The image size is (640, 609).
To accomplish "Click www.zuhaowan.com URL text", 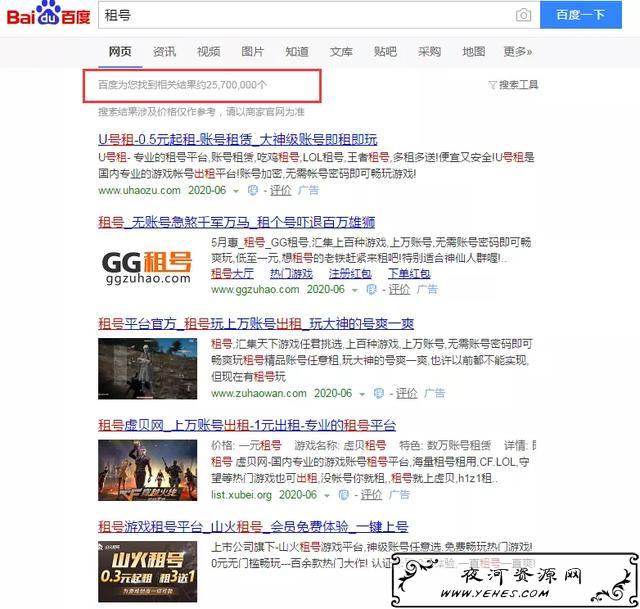I will 259,393.
